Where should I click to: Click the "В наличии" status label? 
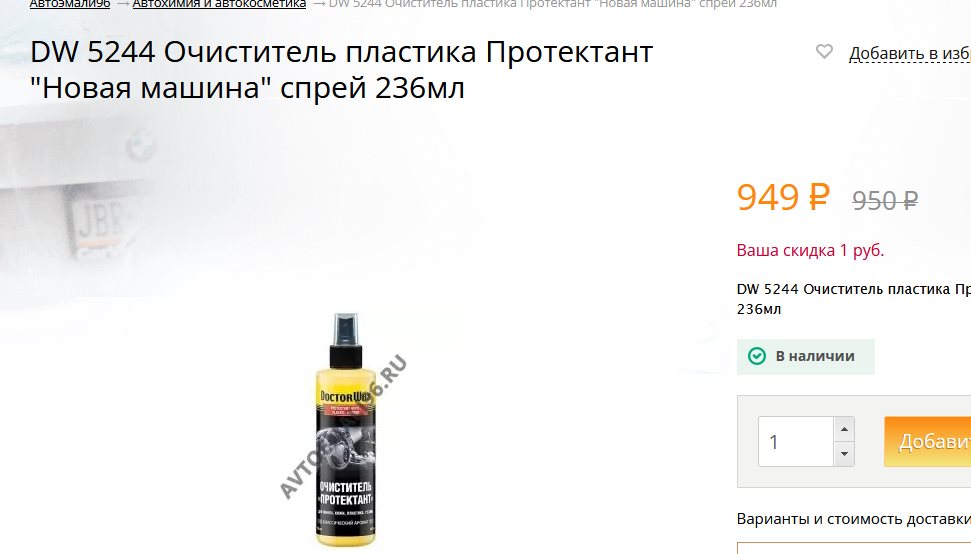[x=815, y=357]
